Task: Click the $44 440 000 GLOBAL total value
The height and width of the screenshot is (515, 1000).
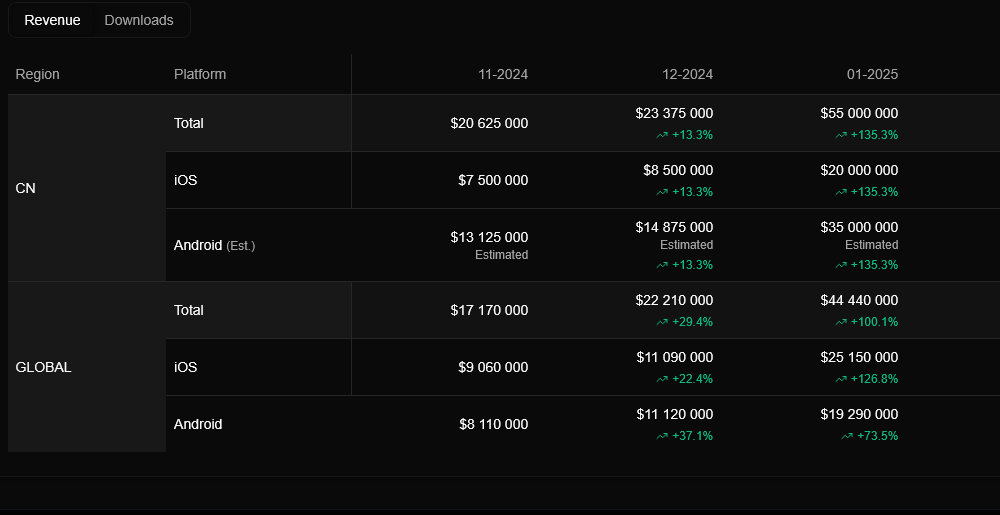Action: tap(859, 300)
